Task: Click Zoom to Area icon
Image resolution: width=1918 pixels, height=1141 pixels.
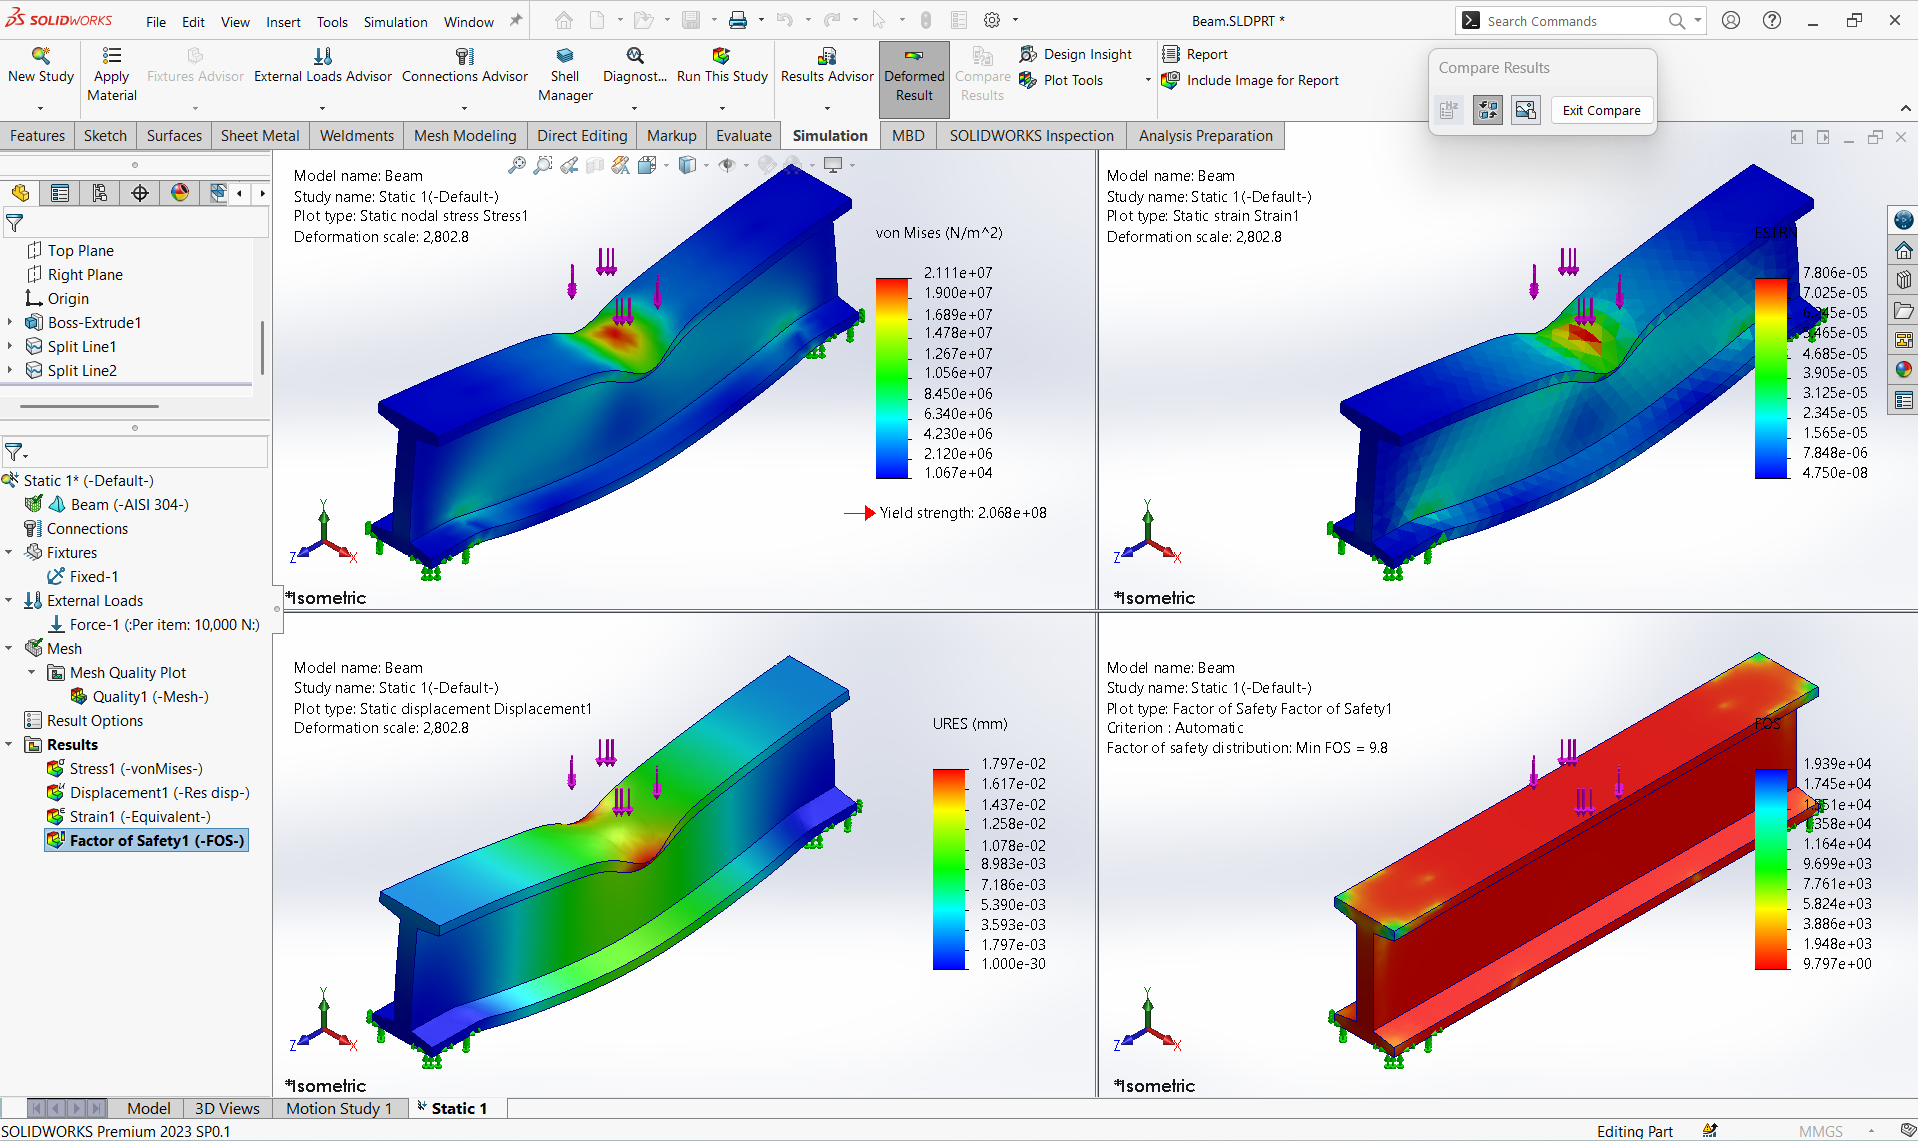Action: 543,165
